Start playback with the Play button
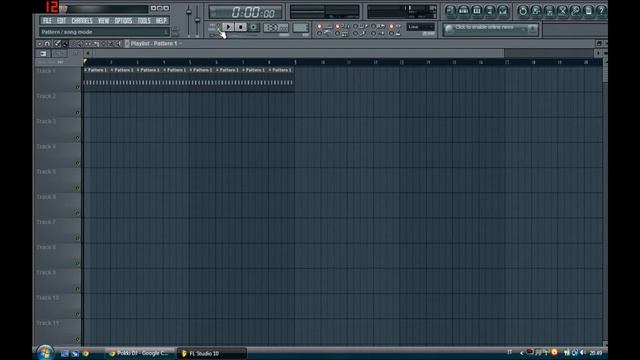Screen dimensions: 640x360 pos(228,27)
